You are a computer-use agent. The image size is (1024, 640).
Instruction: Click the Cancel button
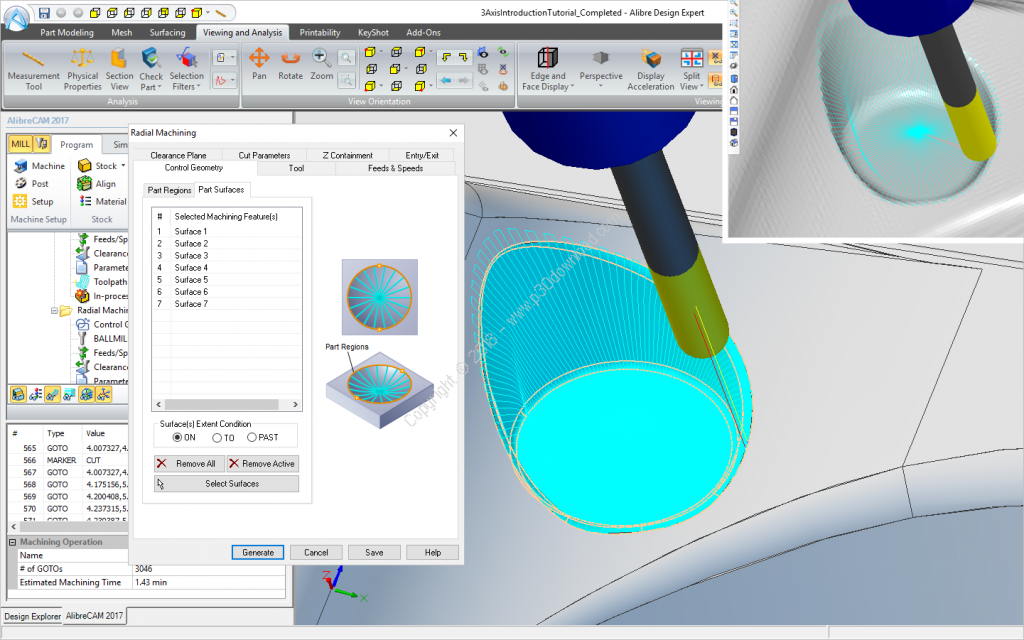pyautogui.click(x=316, y=552)
